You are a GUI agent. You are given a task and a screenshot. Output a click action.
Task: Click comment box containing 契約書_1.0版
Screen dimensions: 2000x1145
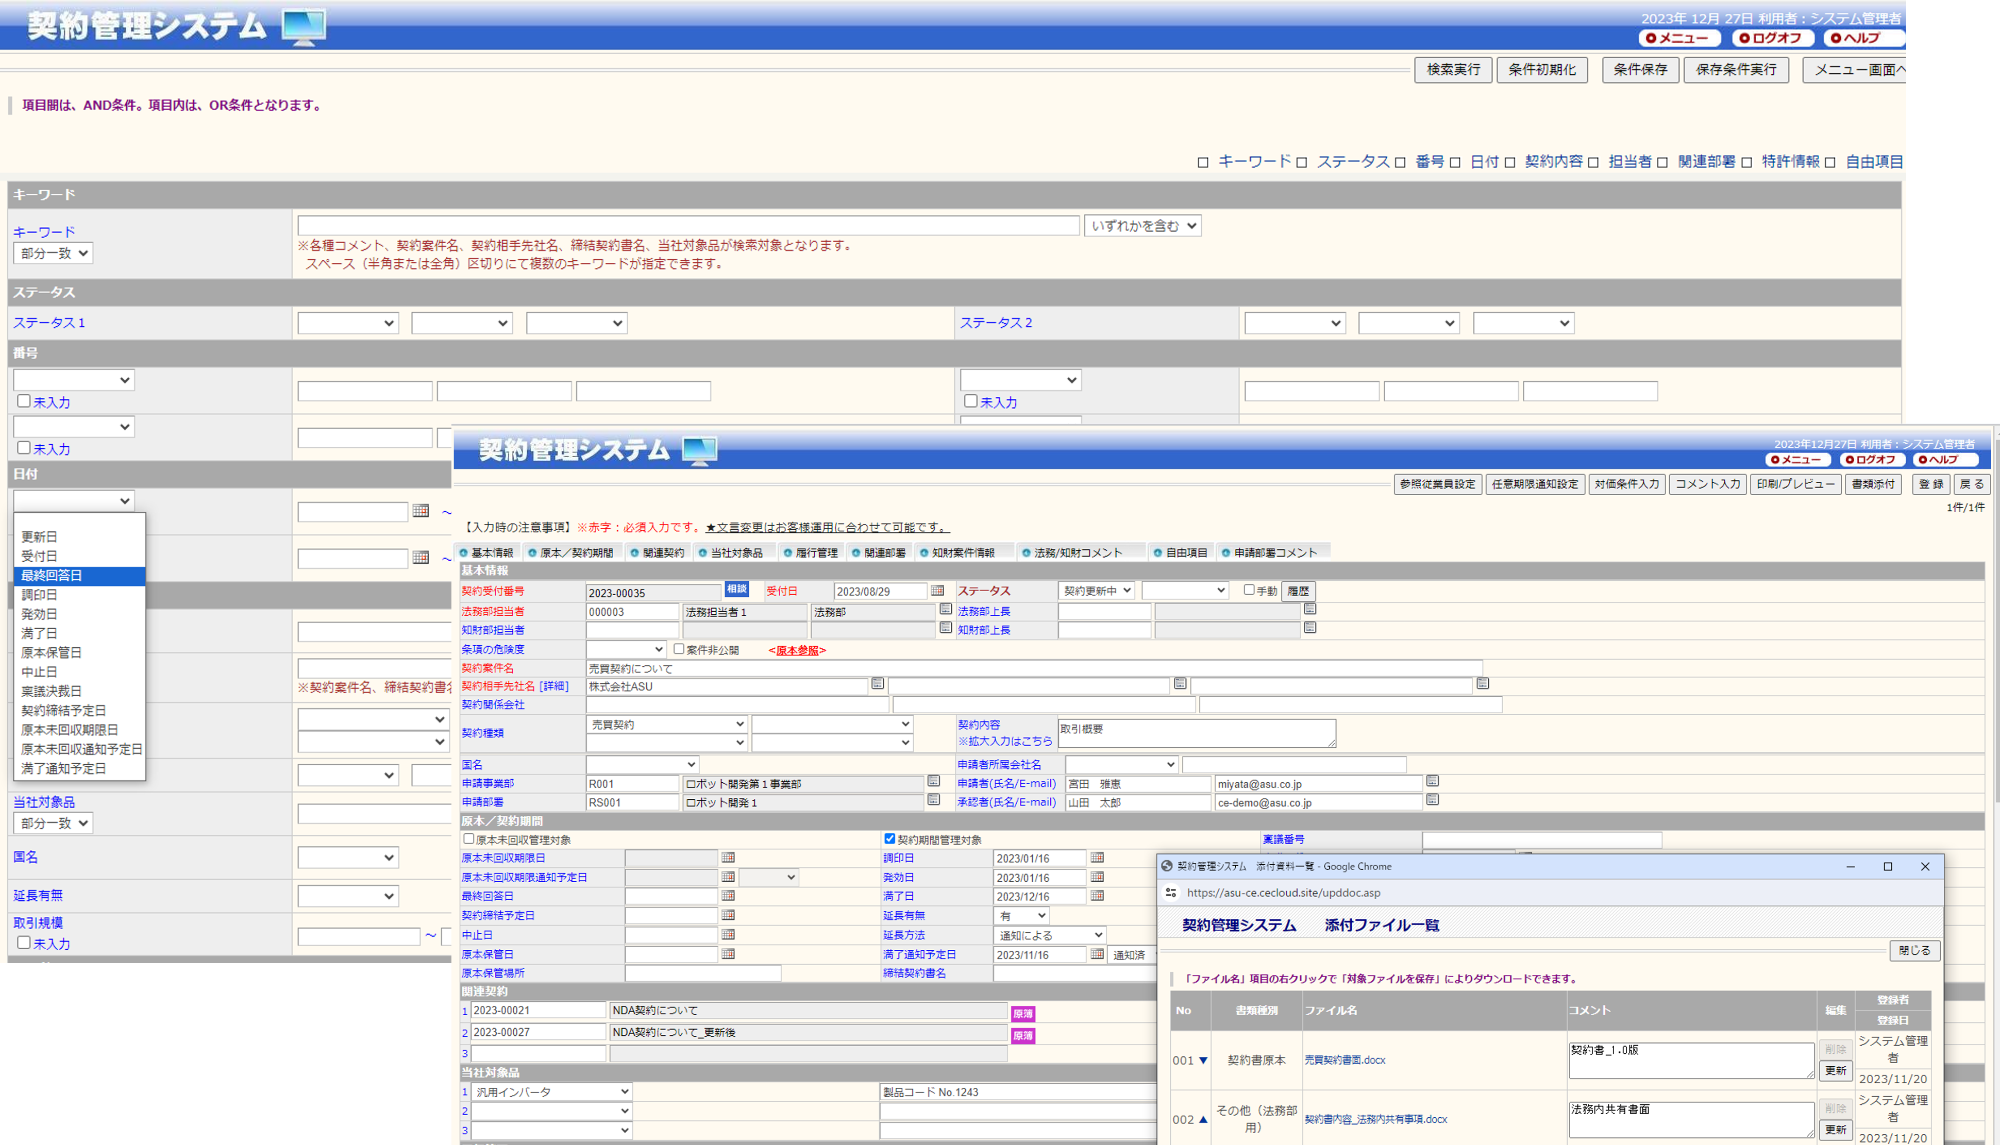[x=1691, y=1060]
